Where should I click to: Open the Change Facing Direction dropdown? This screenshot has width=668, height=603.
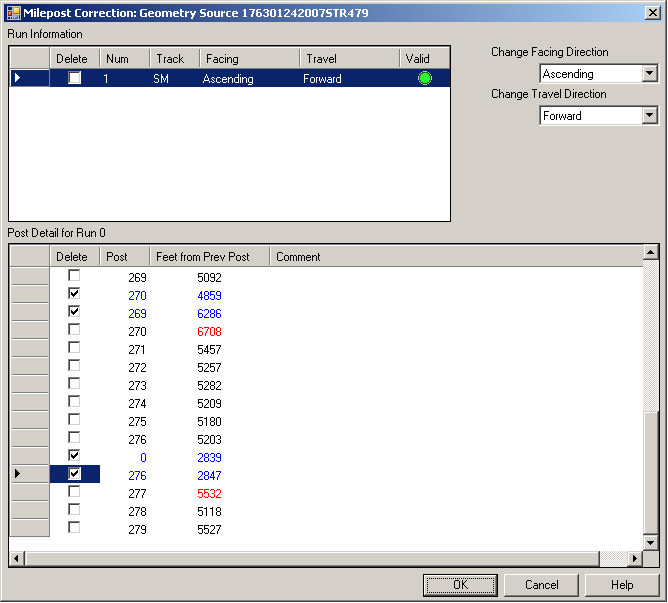[x=650, y=74]
